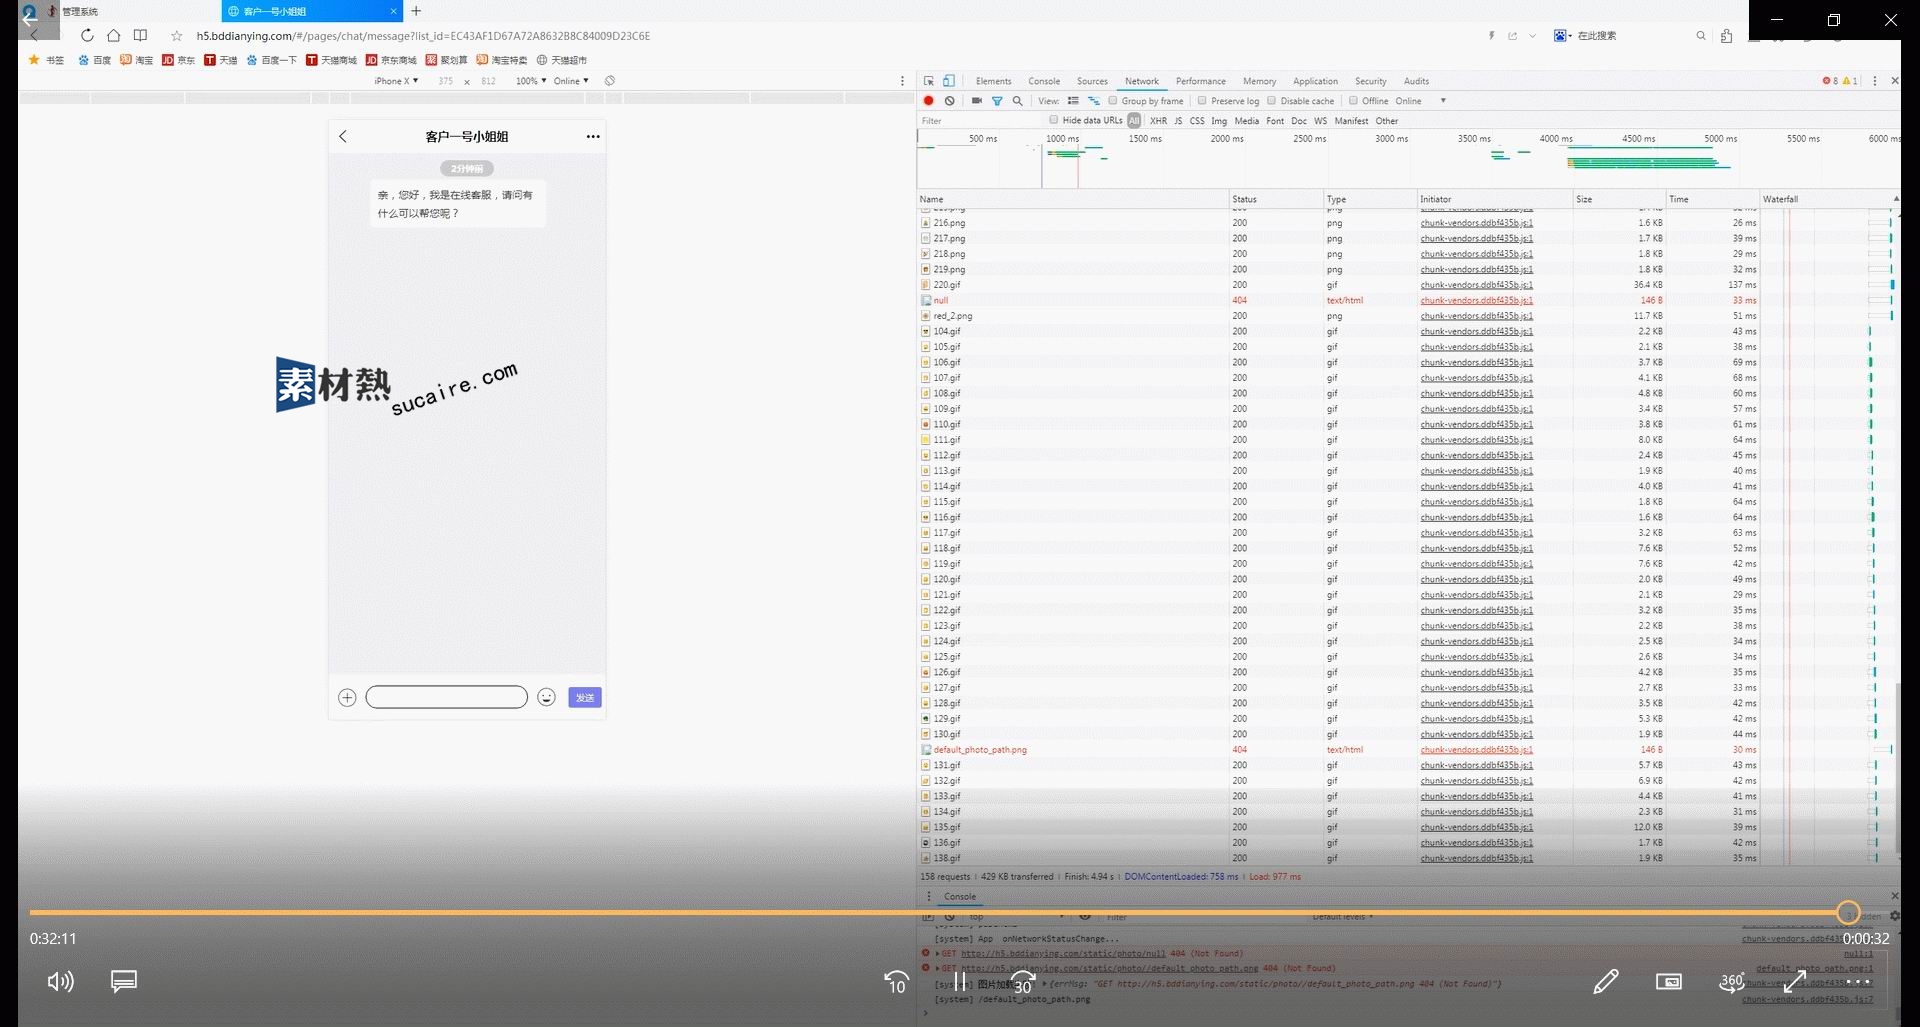Open a new browser tab
The width and height of the screenshot is (1920, 1027).
tap(416, 11)
